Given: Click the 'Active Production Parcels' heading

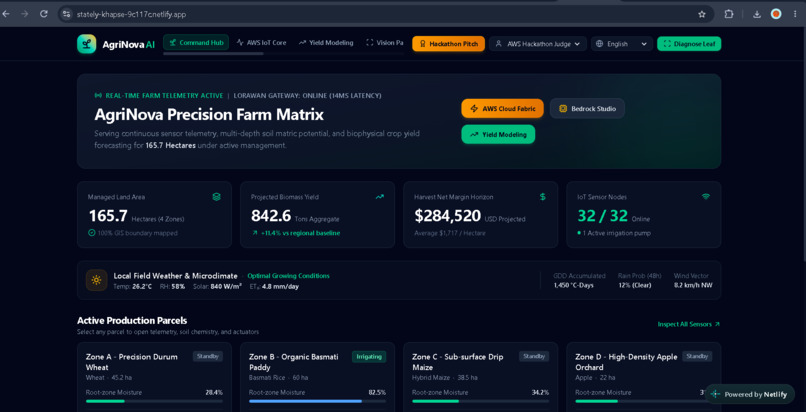Looking at the screenshot, I should click(x=132, y=321).
